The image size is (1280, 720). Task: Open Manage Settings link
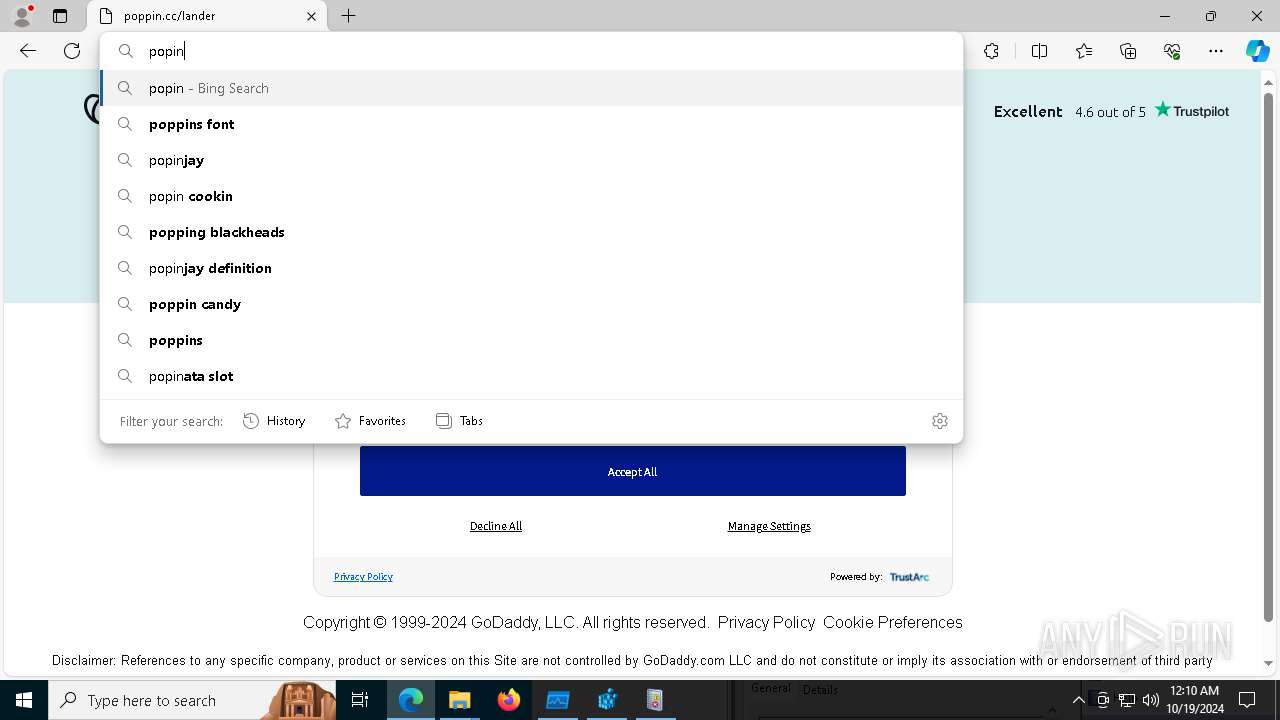click(x=769, y=526)
